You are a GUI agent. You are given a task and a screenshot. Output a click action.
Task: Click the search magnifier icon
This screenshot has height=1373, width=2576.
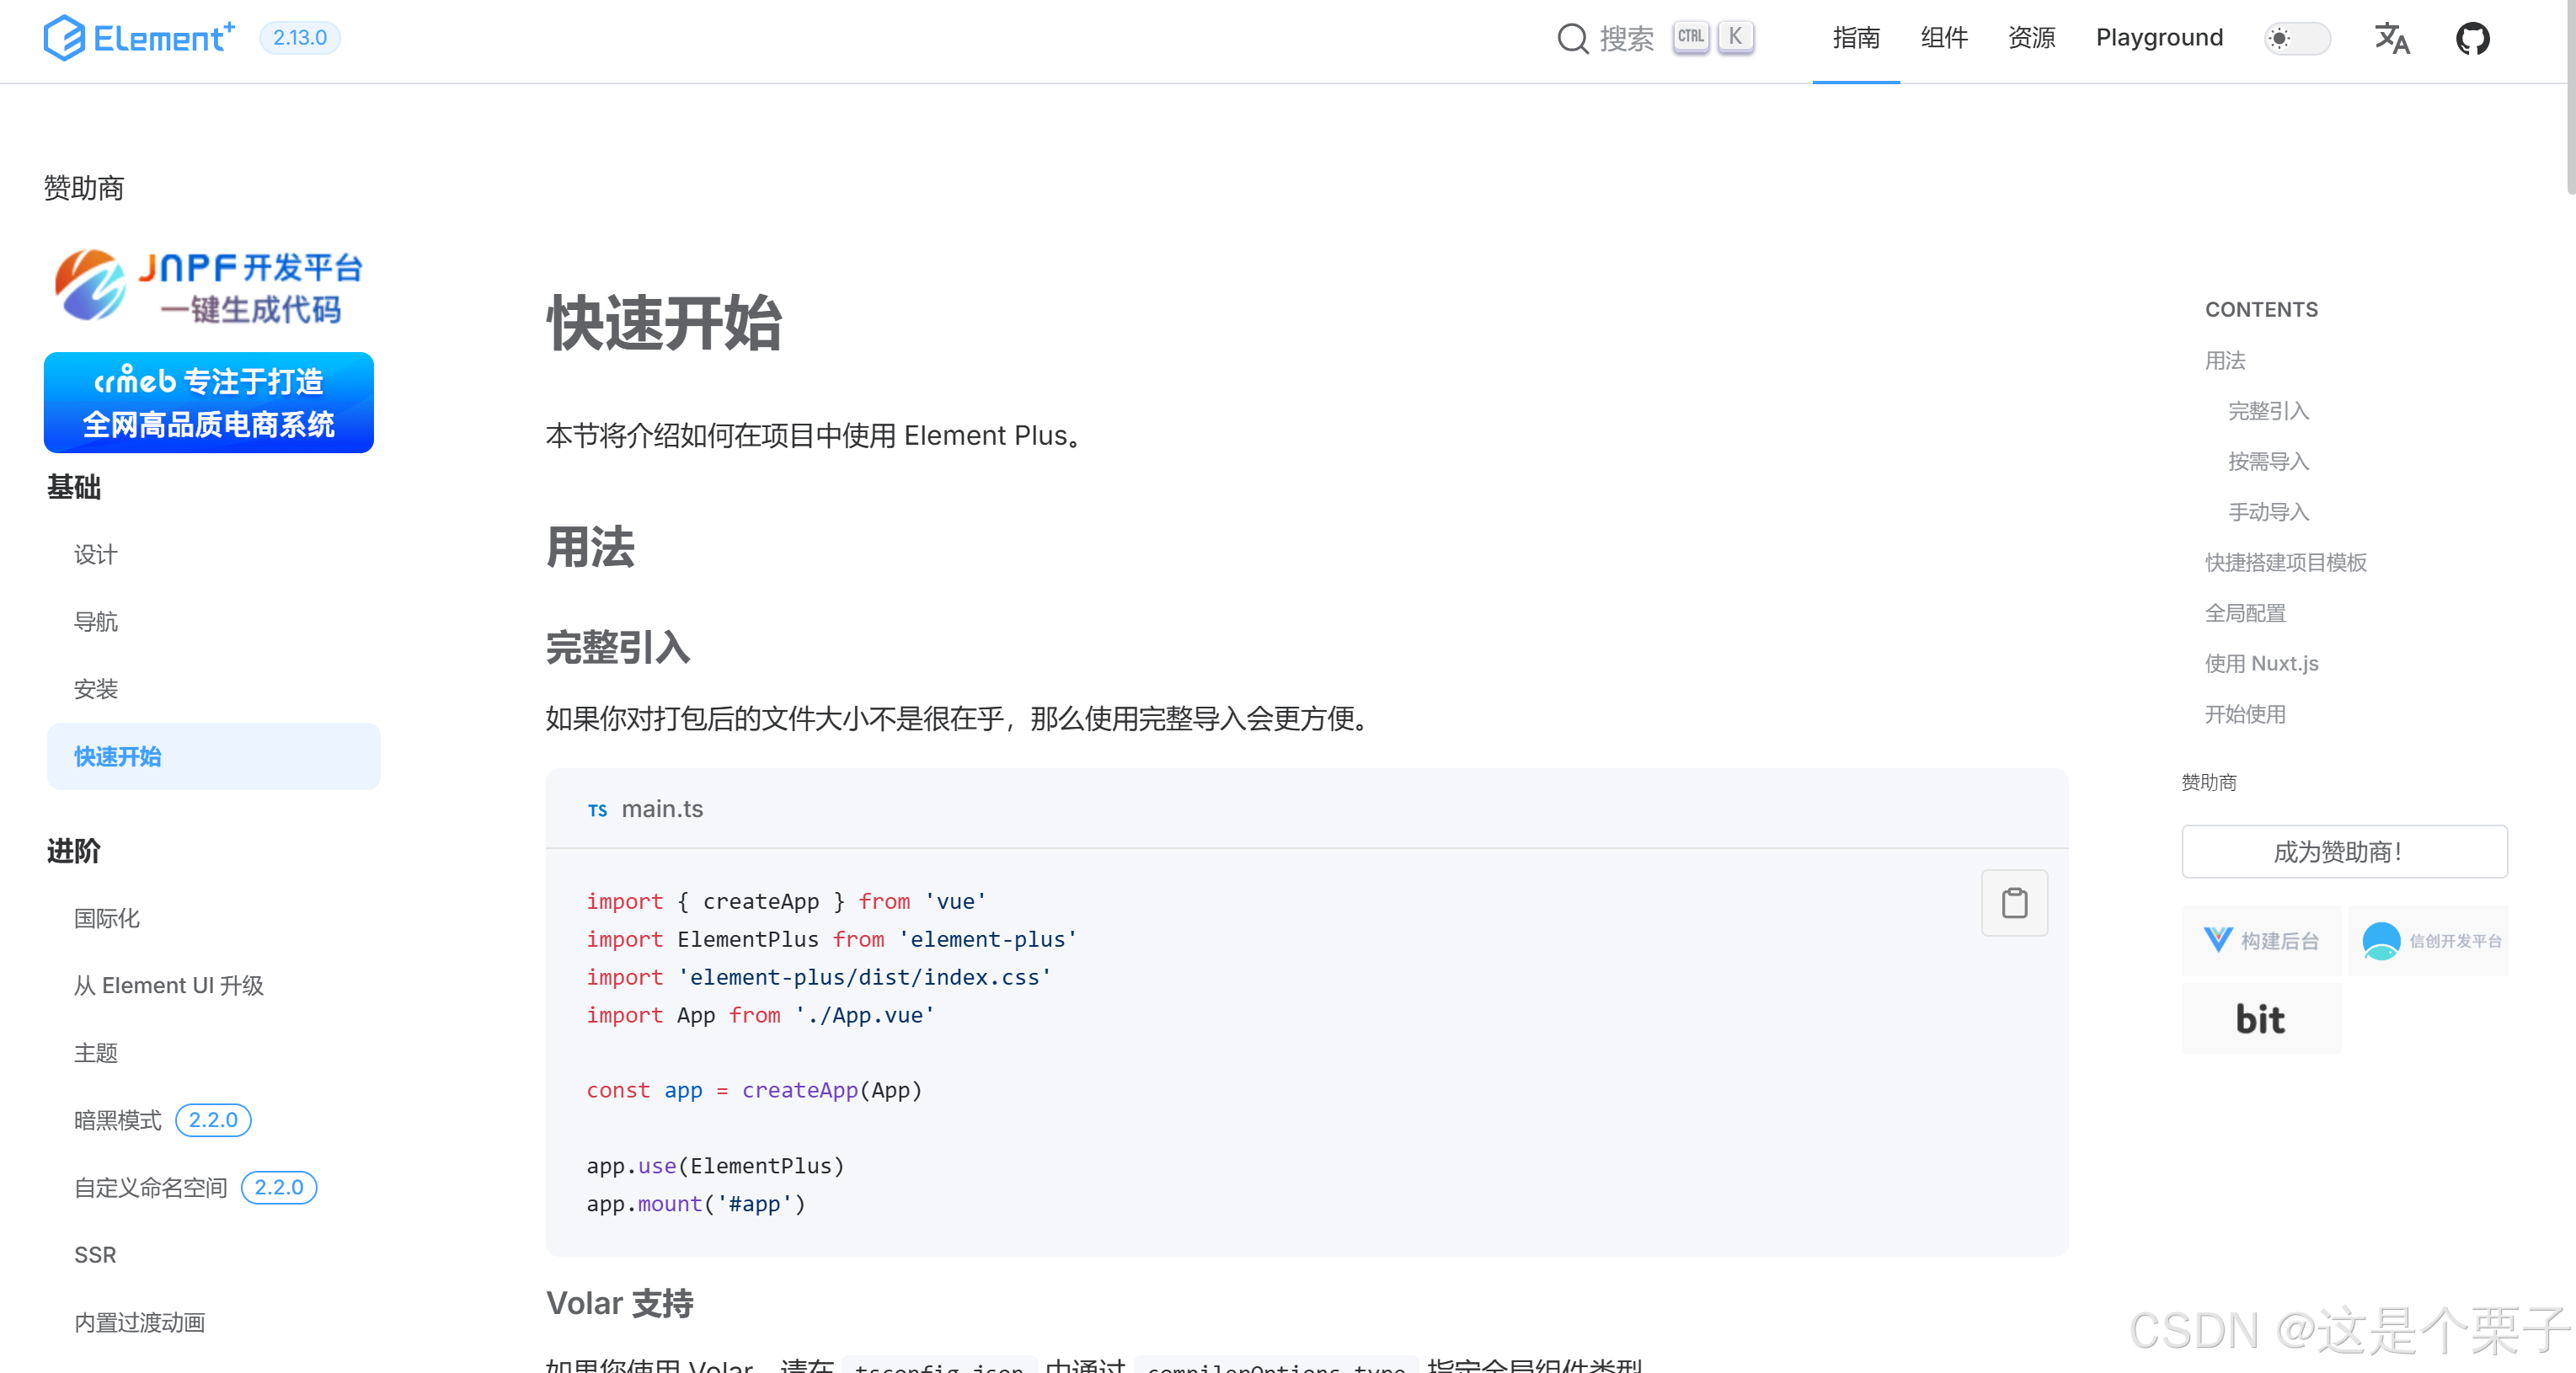(1572, 39)
